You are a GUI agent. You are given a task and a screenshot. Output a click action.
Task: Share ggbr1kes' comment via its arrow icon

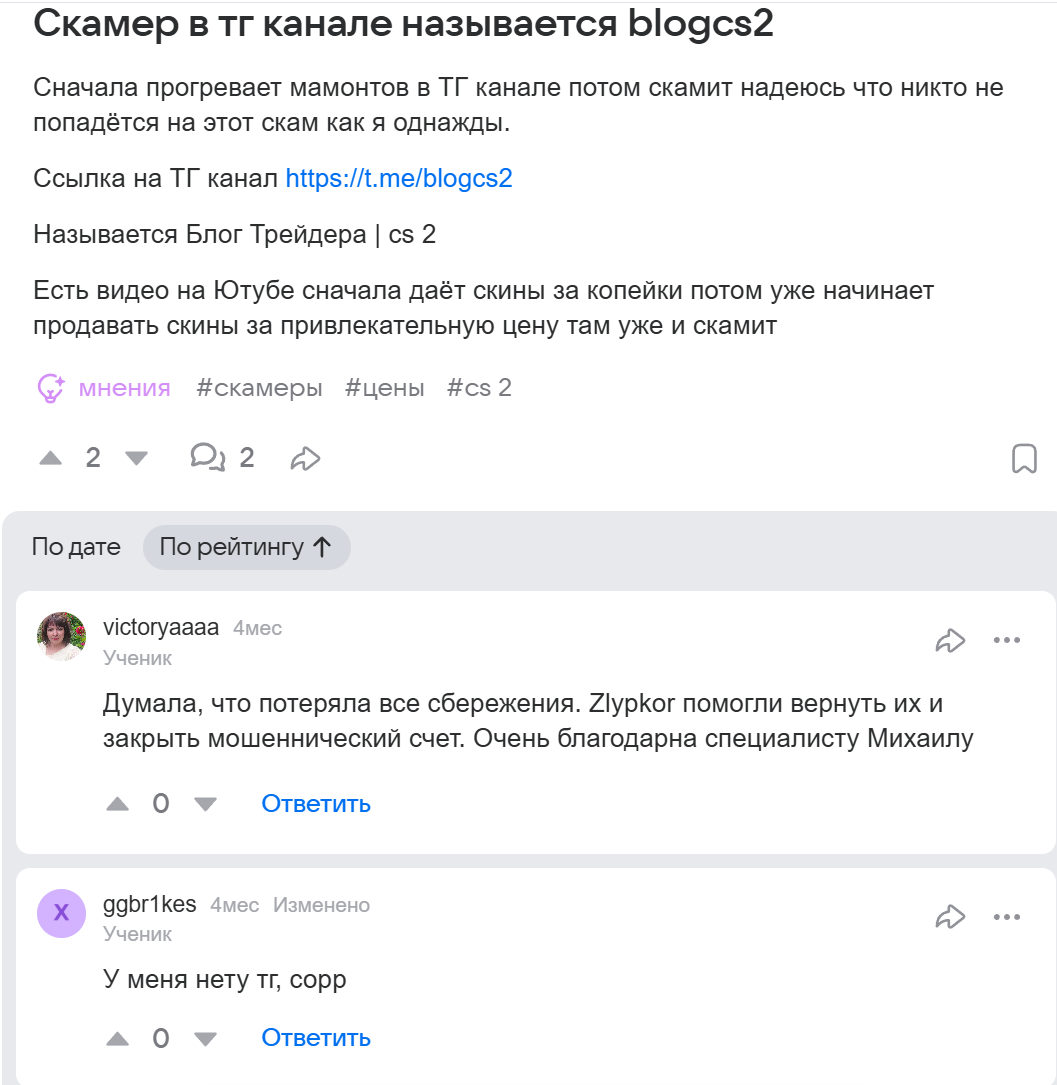click(951, 916)
